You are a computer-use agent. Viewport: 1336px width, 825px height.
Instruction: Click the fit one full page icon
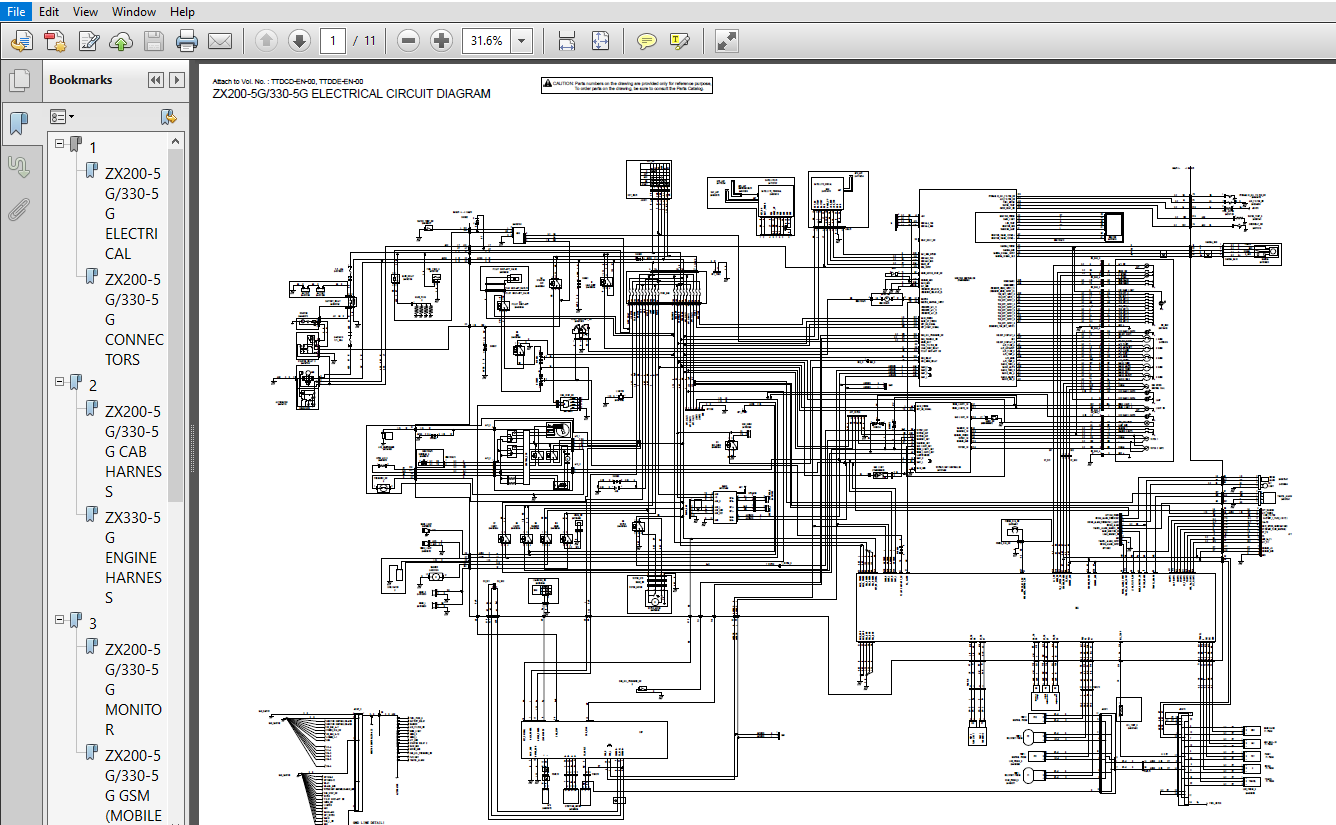pos(600,41)
